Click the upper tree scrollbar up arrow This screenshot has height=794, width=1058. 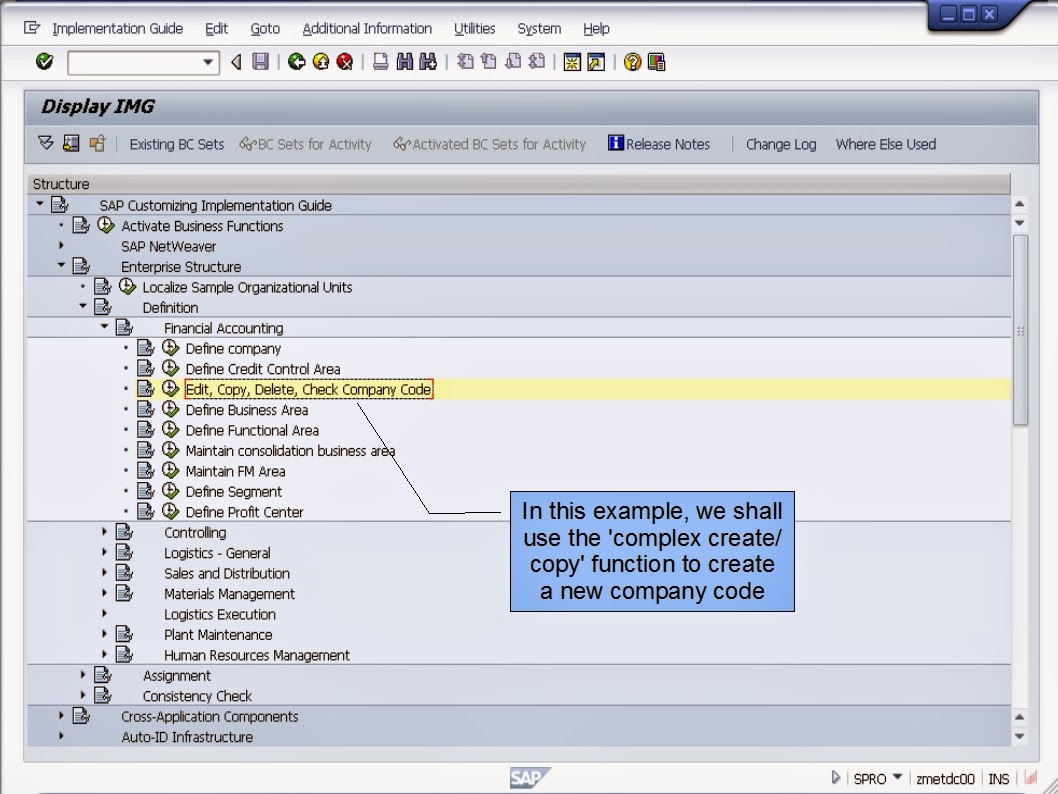tap(1020, 204)
